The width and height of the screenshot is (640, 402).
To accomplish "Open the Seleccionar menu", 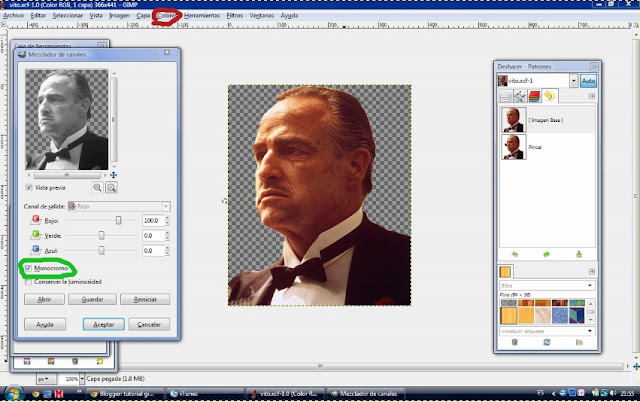I will click(68, 16).
